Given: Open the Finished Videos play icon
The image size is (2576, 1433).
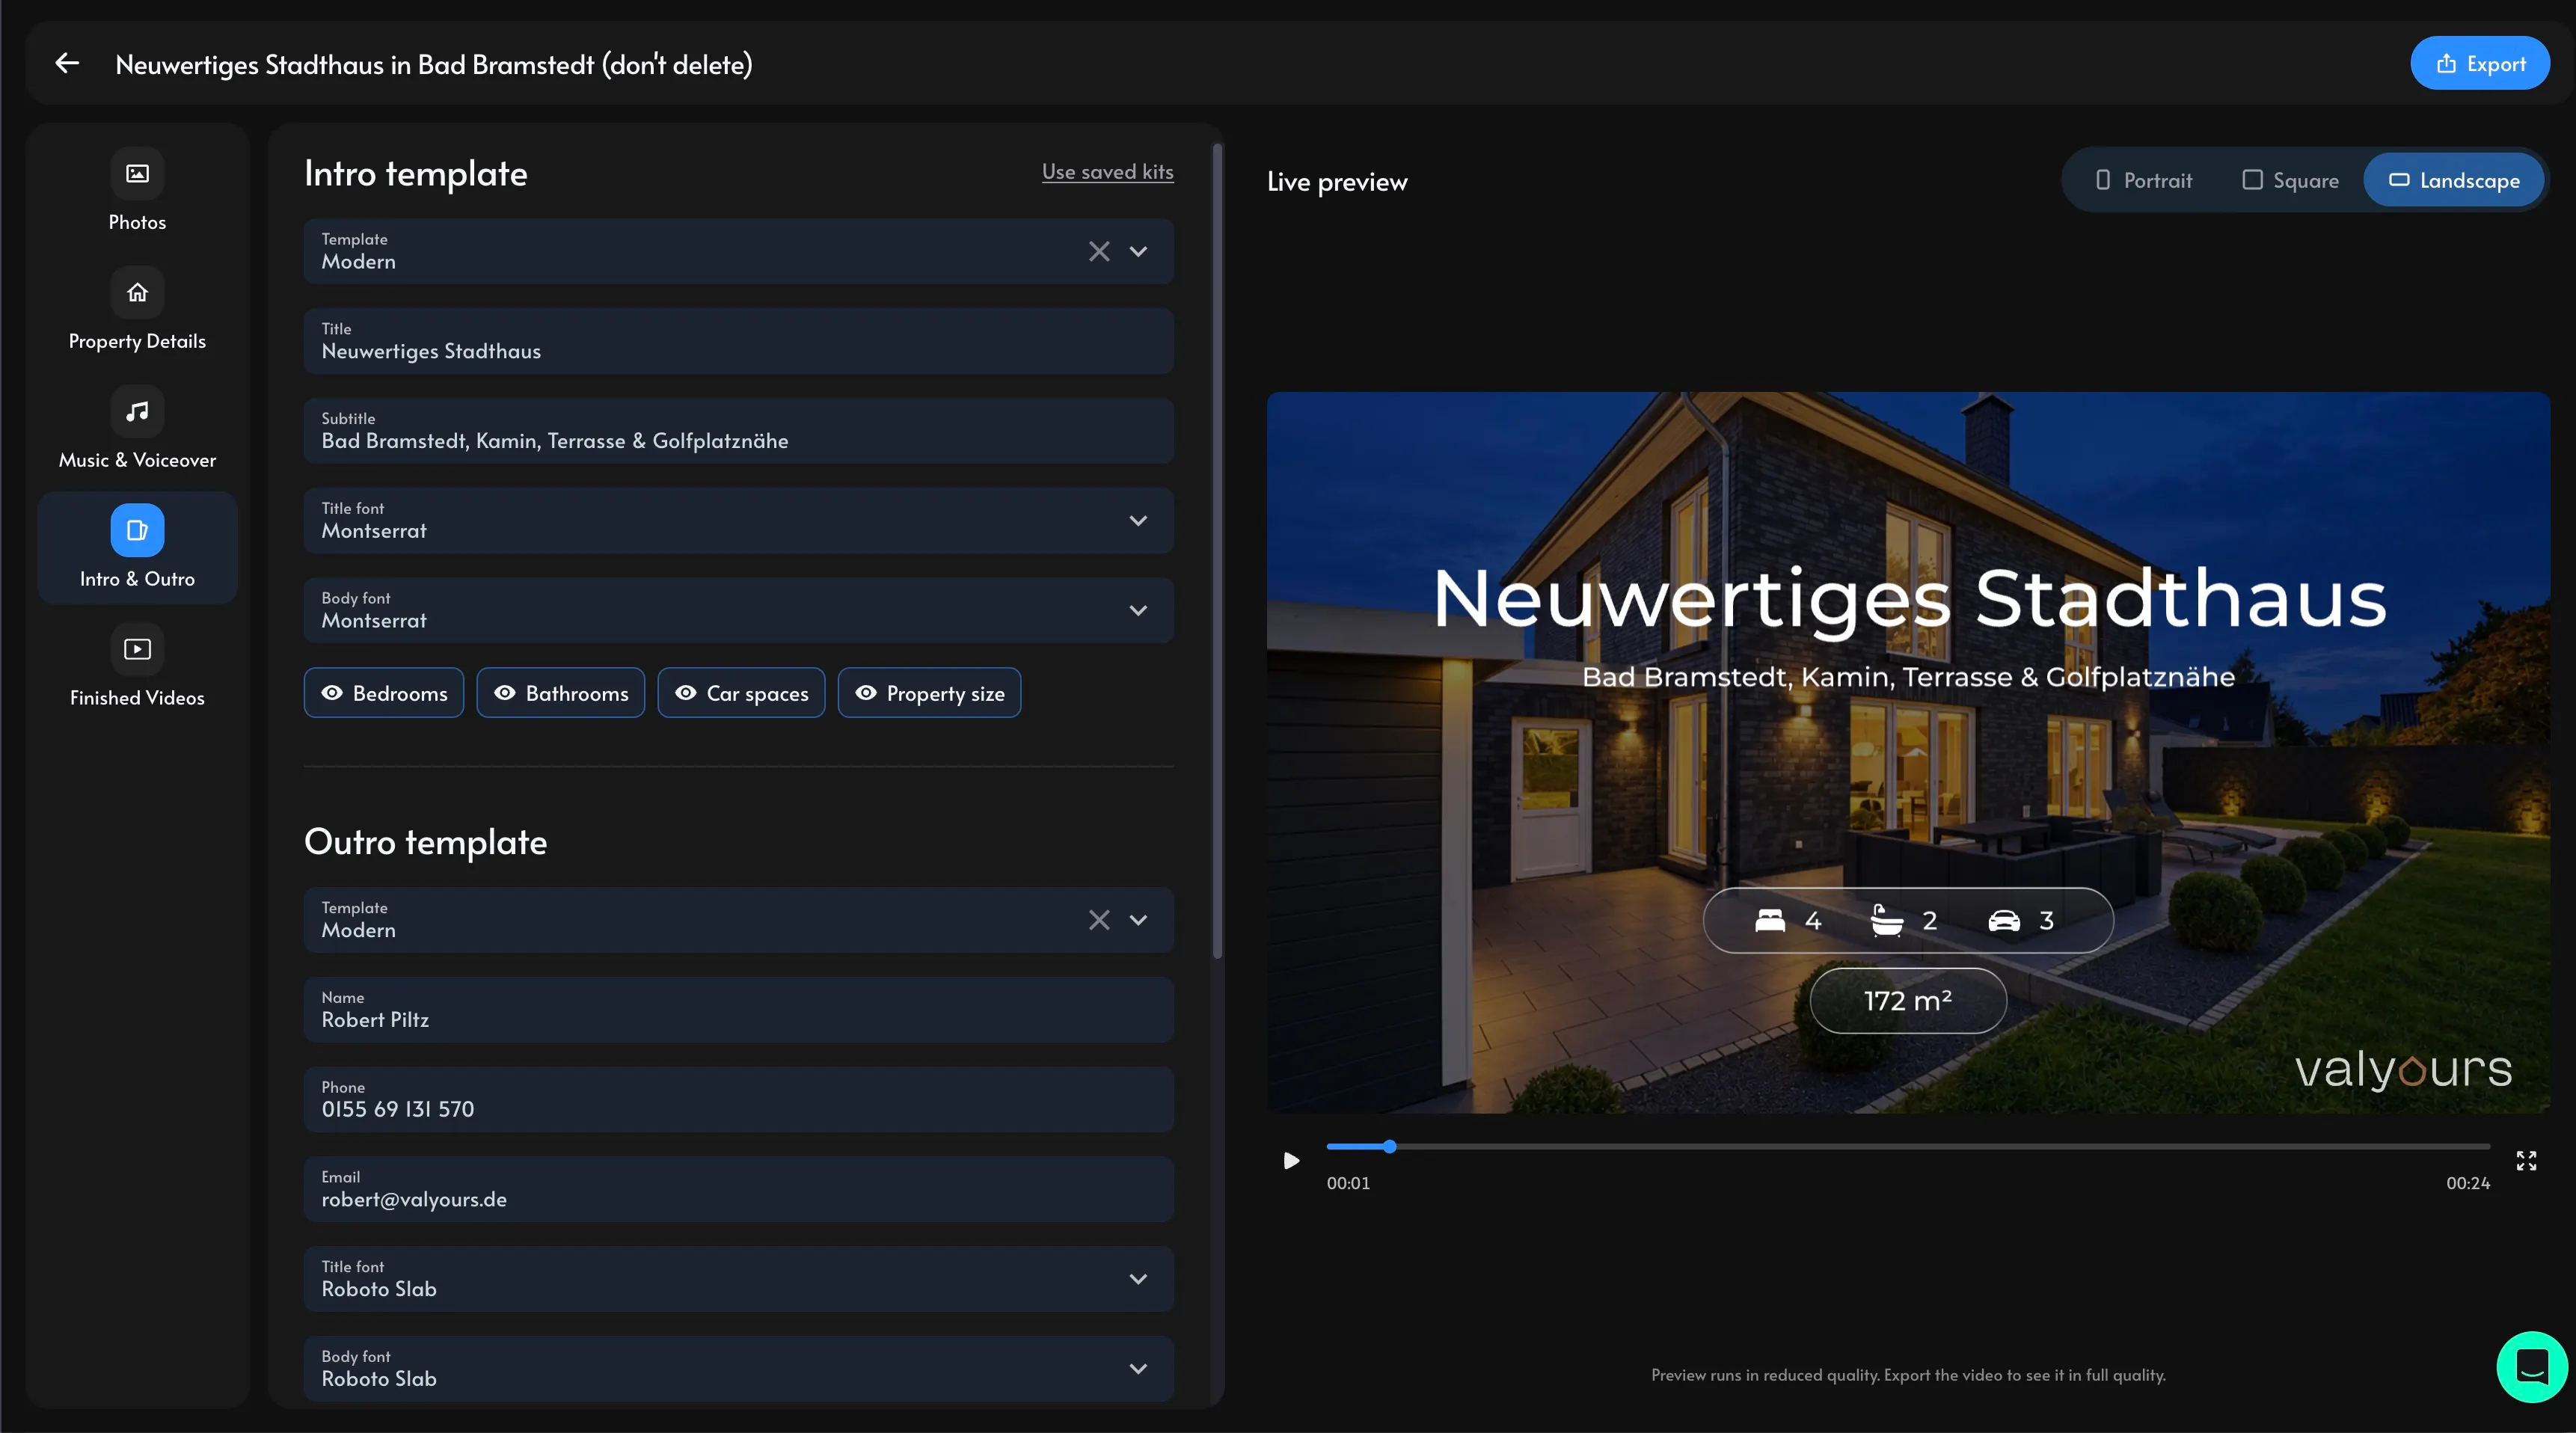Looking at the screenshot, I should click(x=137, y=649).
